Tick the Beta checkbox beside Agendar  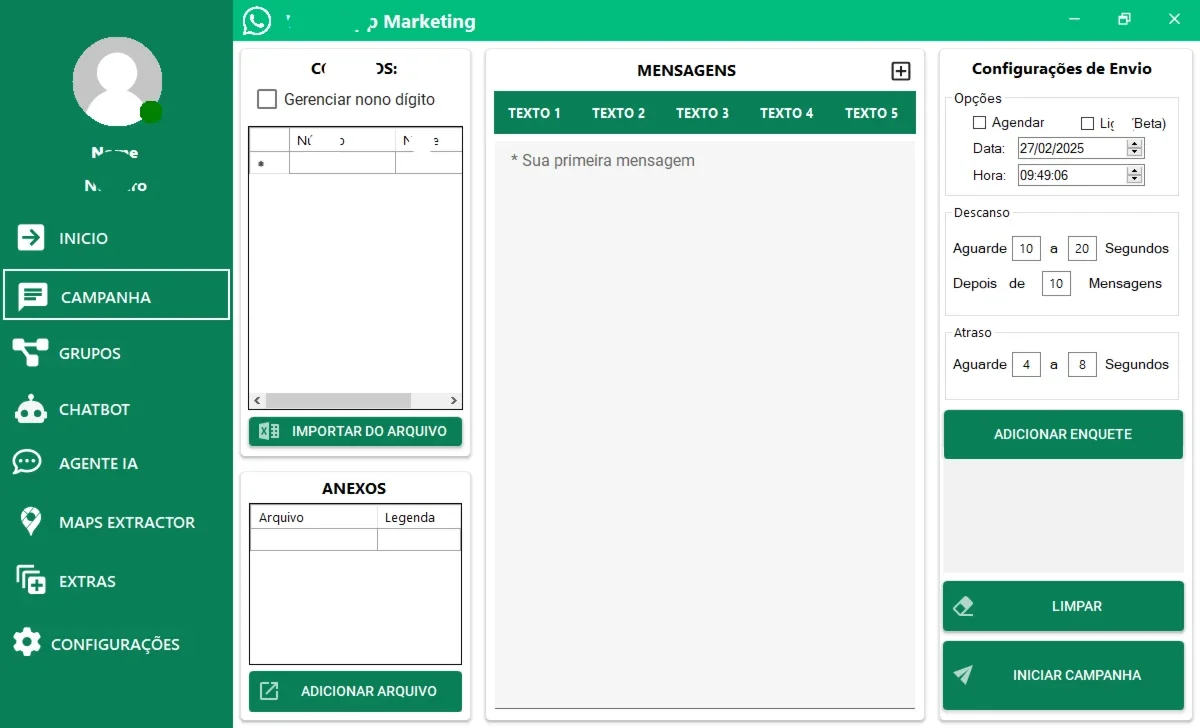(1088, 124)
